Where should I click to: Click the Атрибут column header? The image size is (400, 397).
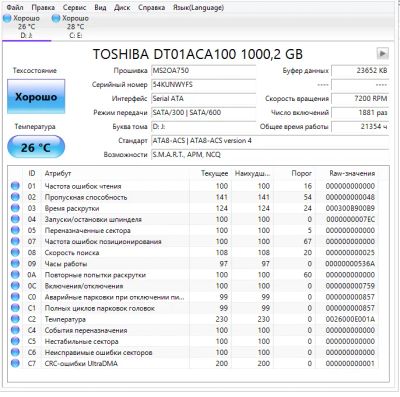115,173
